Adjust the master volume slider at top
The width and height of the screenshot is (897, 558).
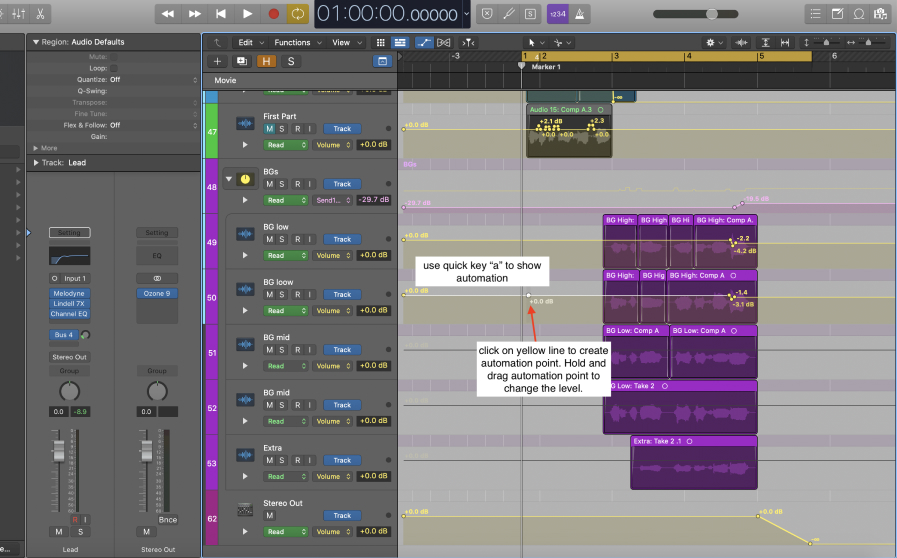[x=712, y=14]
